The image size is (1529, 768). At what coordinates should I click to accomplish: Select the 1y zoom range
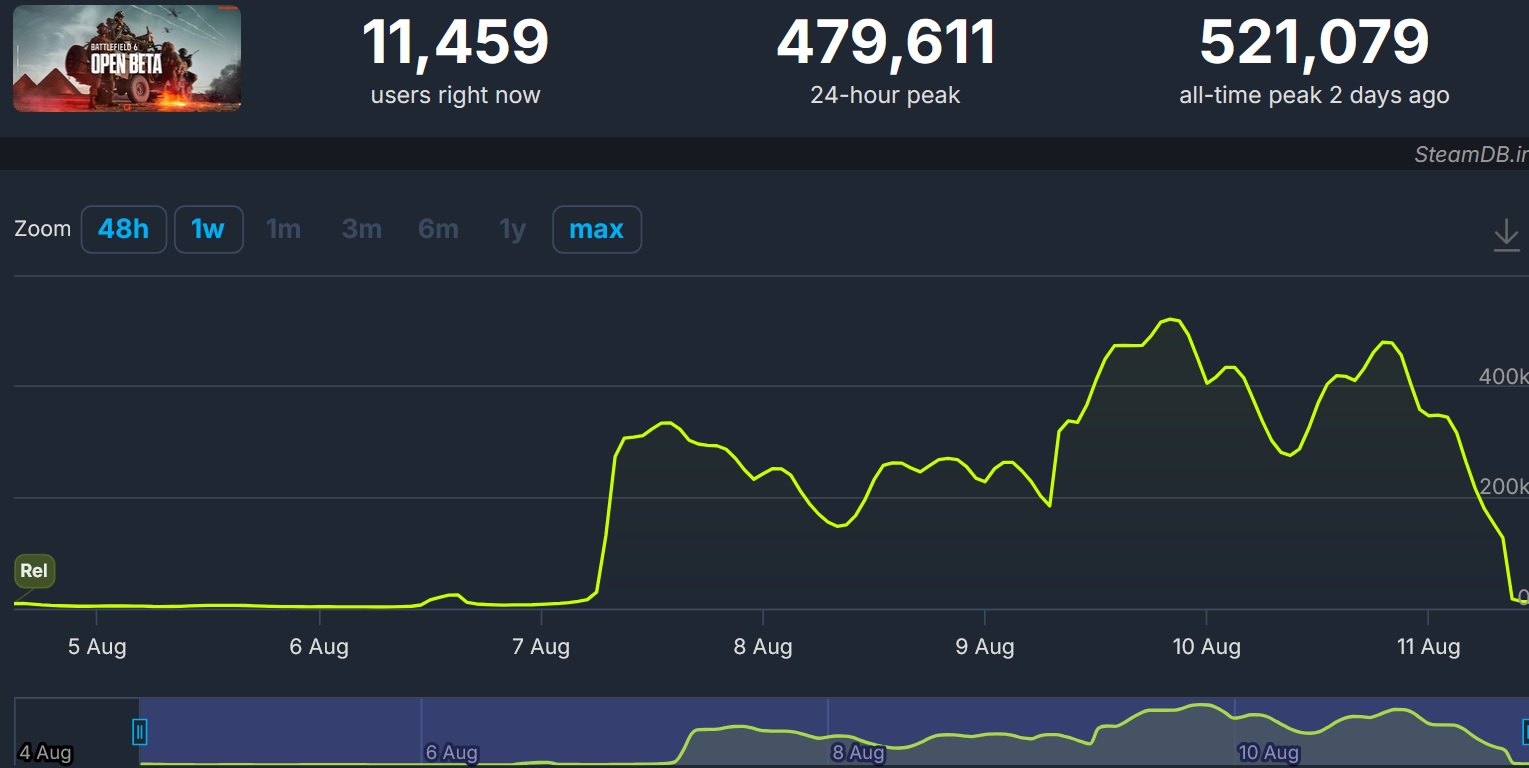click(x=513, y=229)
